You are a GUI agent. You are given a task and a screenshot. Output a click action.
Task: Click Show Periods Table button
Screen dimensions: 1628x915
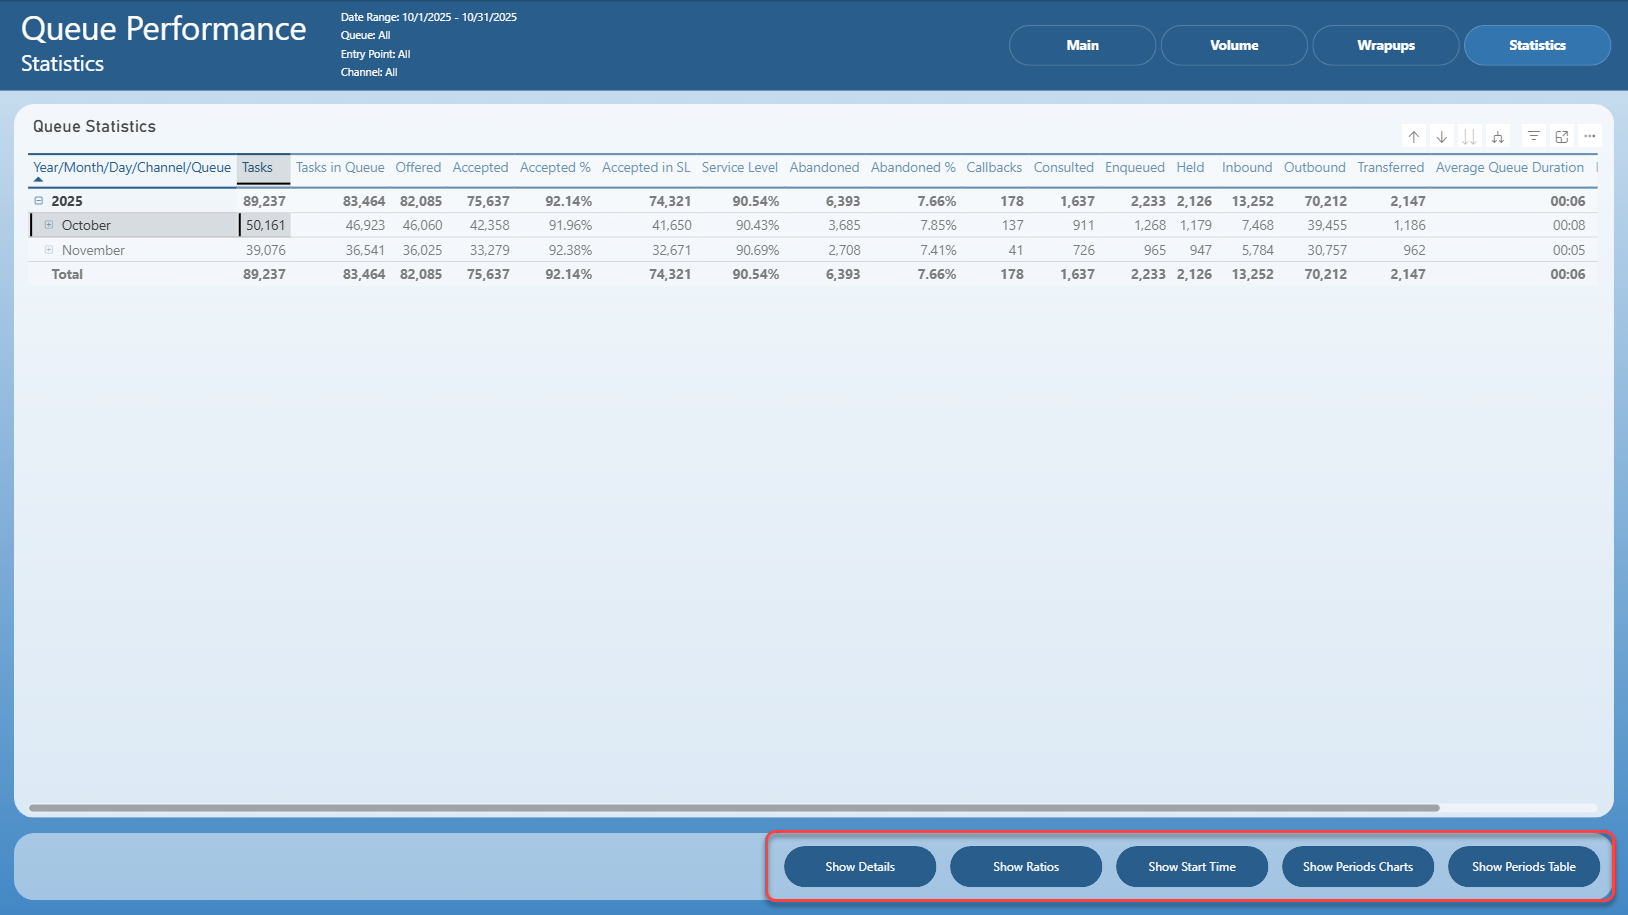(x=1524, y=867)
